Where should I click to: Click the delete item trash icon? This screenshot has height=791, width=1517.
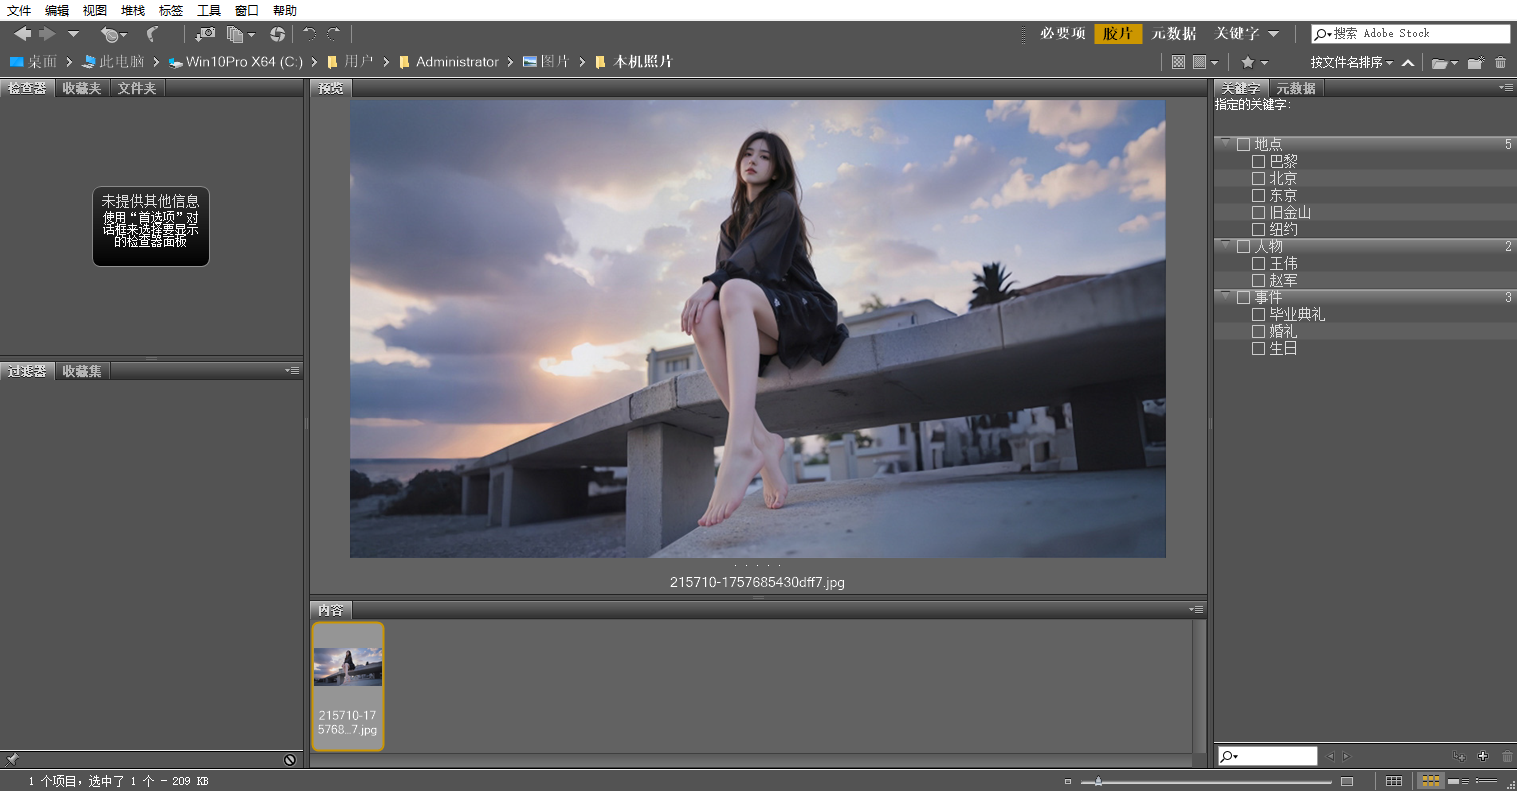(1498, 62)
